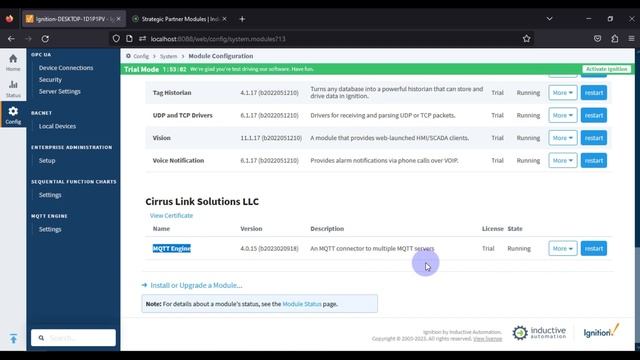Close the Ignition-DESKTOP tab

click(x=118, y=19)
